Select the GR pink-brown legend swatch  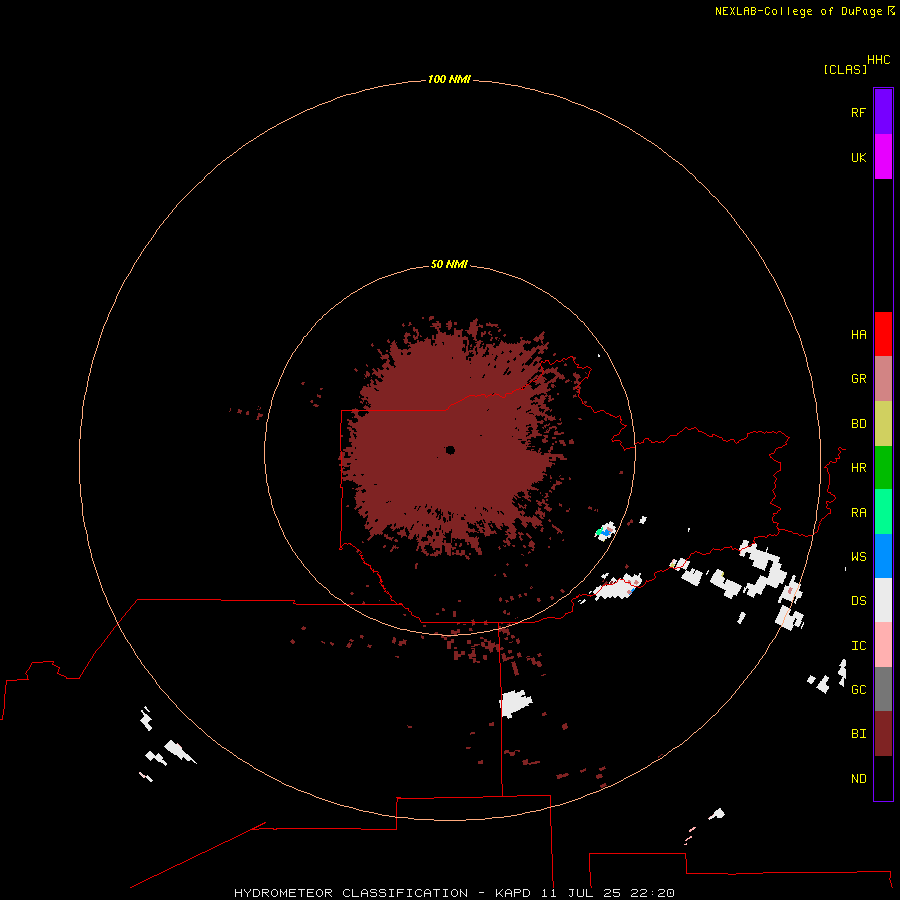(883, 378)
